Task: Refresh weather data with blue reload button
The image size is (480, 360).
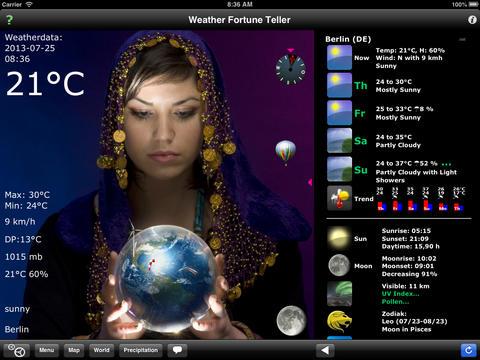Action: (x=468, y=350)
